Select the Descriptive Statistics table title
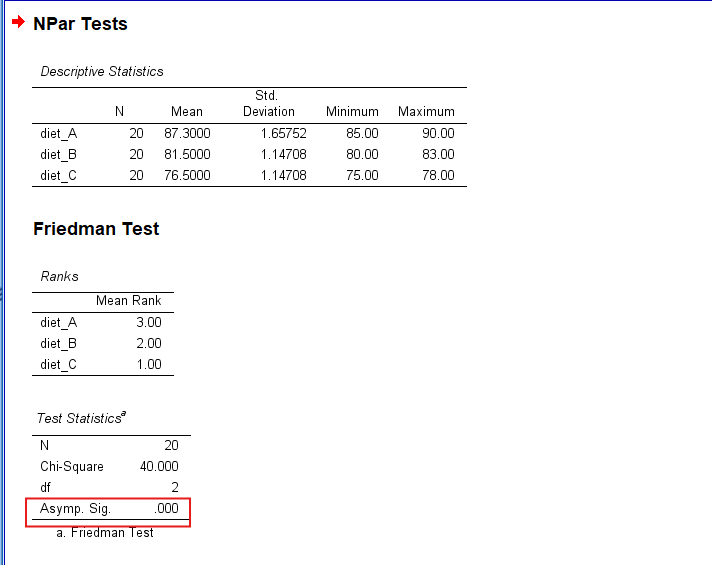This screenshot has width=712, height=565. (101, 72)
